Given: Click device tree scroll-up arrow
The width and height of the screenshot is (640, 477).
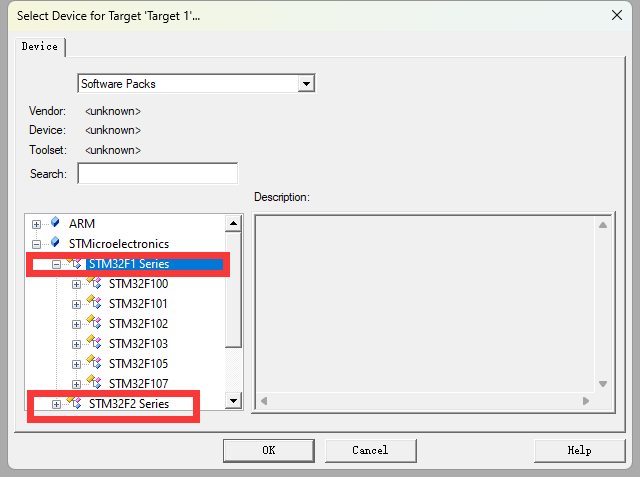Looking at the screenshot, I should 233,223.
